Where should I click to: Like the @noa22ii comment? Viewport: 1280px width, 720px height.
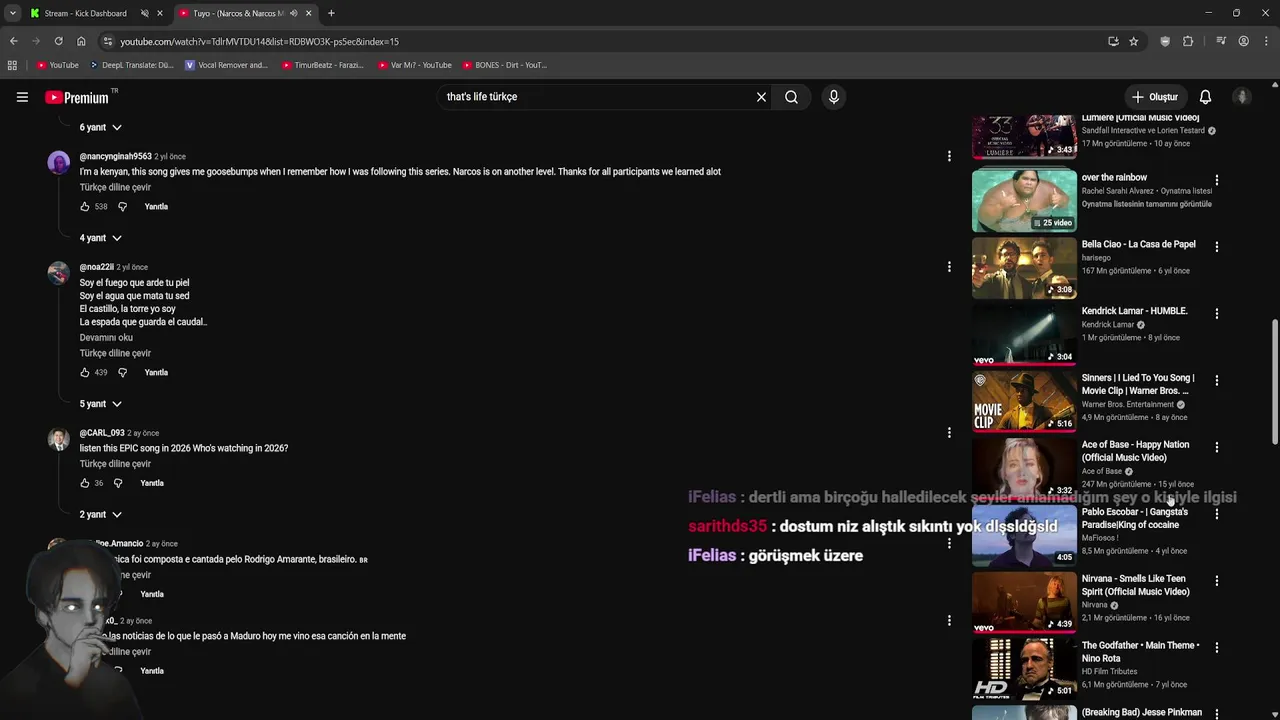85,373
